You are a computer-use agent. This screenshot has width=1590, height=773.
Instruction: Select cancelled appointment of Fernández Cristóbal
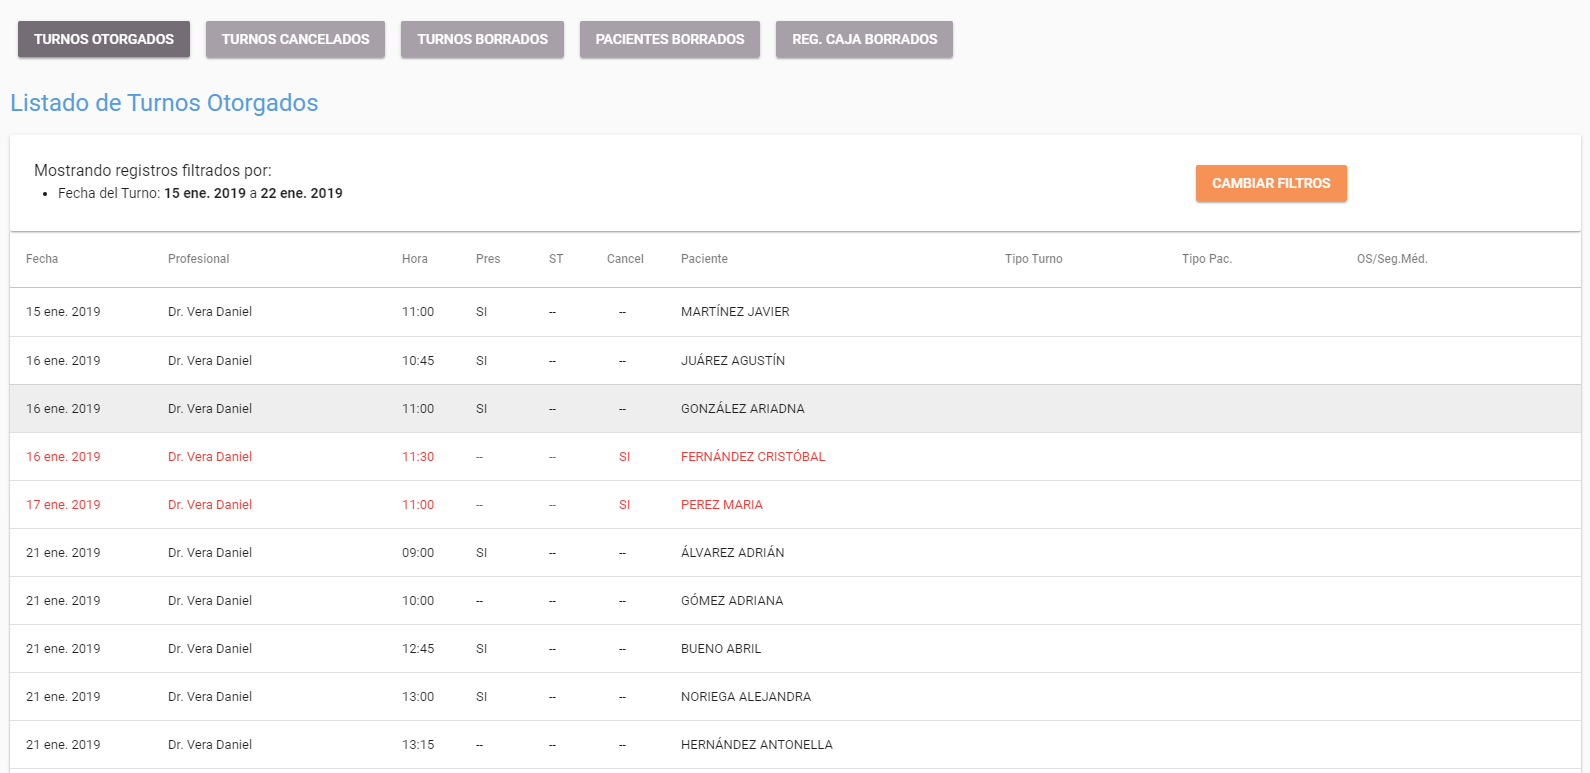coord(752,457)
